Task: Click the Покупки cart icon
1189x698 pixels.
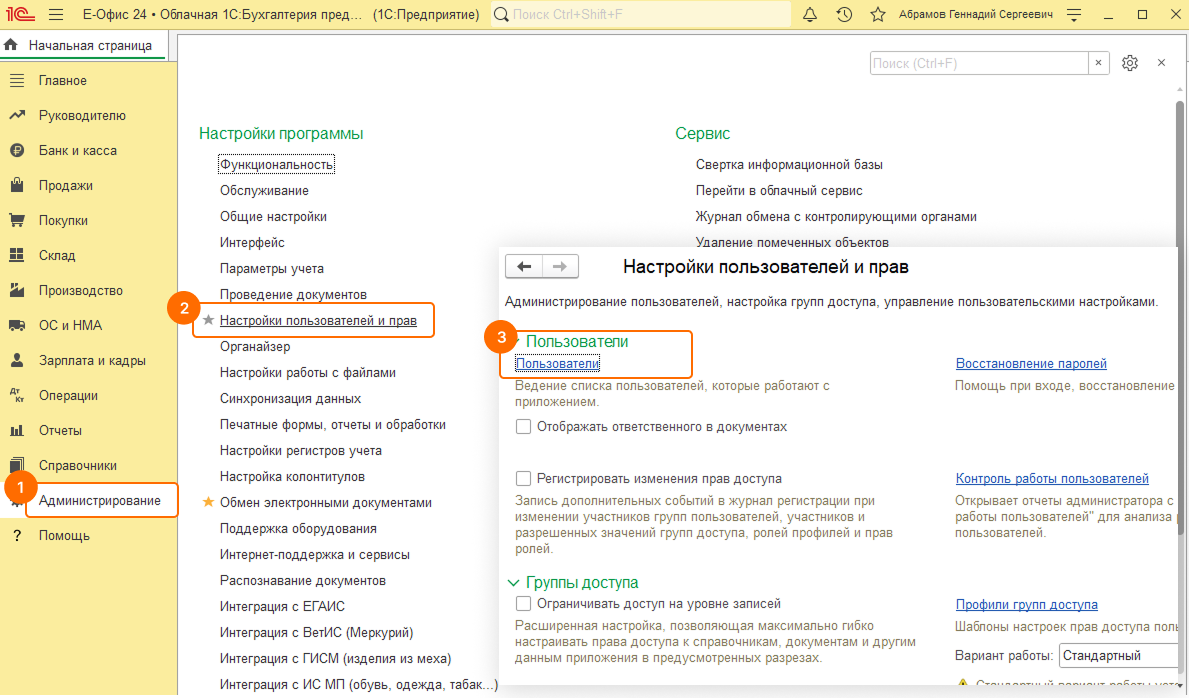Action: 17,220
